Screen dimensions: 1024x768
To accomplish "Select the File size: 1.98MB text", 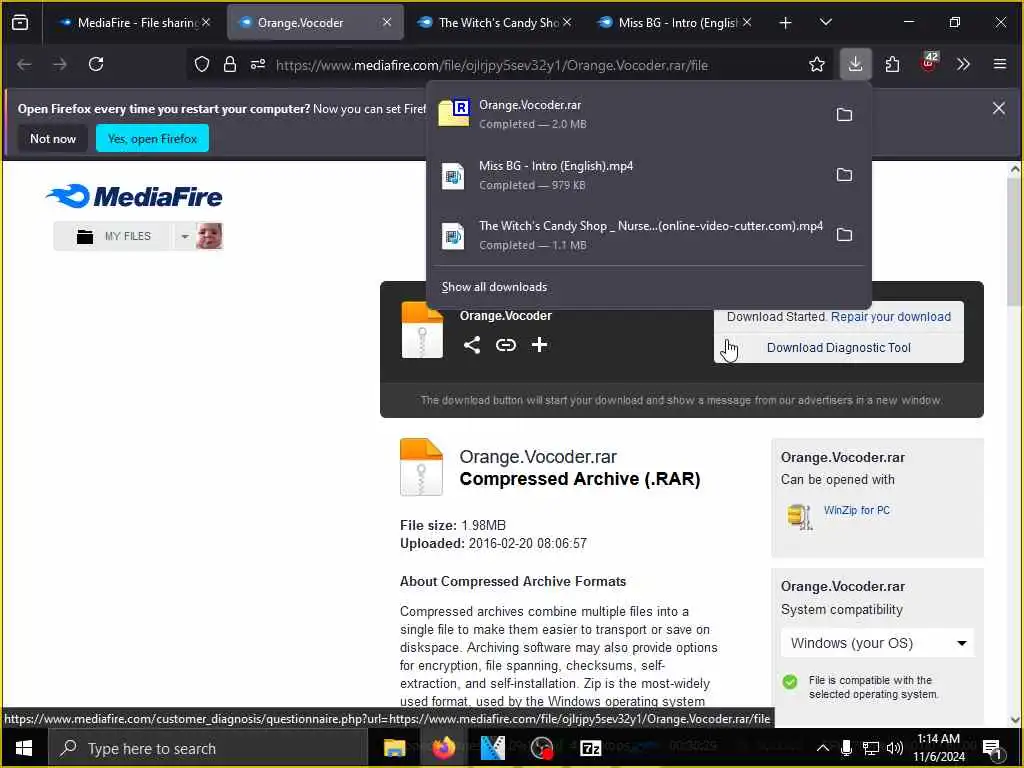I will click(453, 525).
